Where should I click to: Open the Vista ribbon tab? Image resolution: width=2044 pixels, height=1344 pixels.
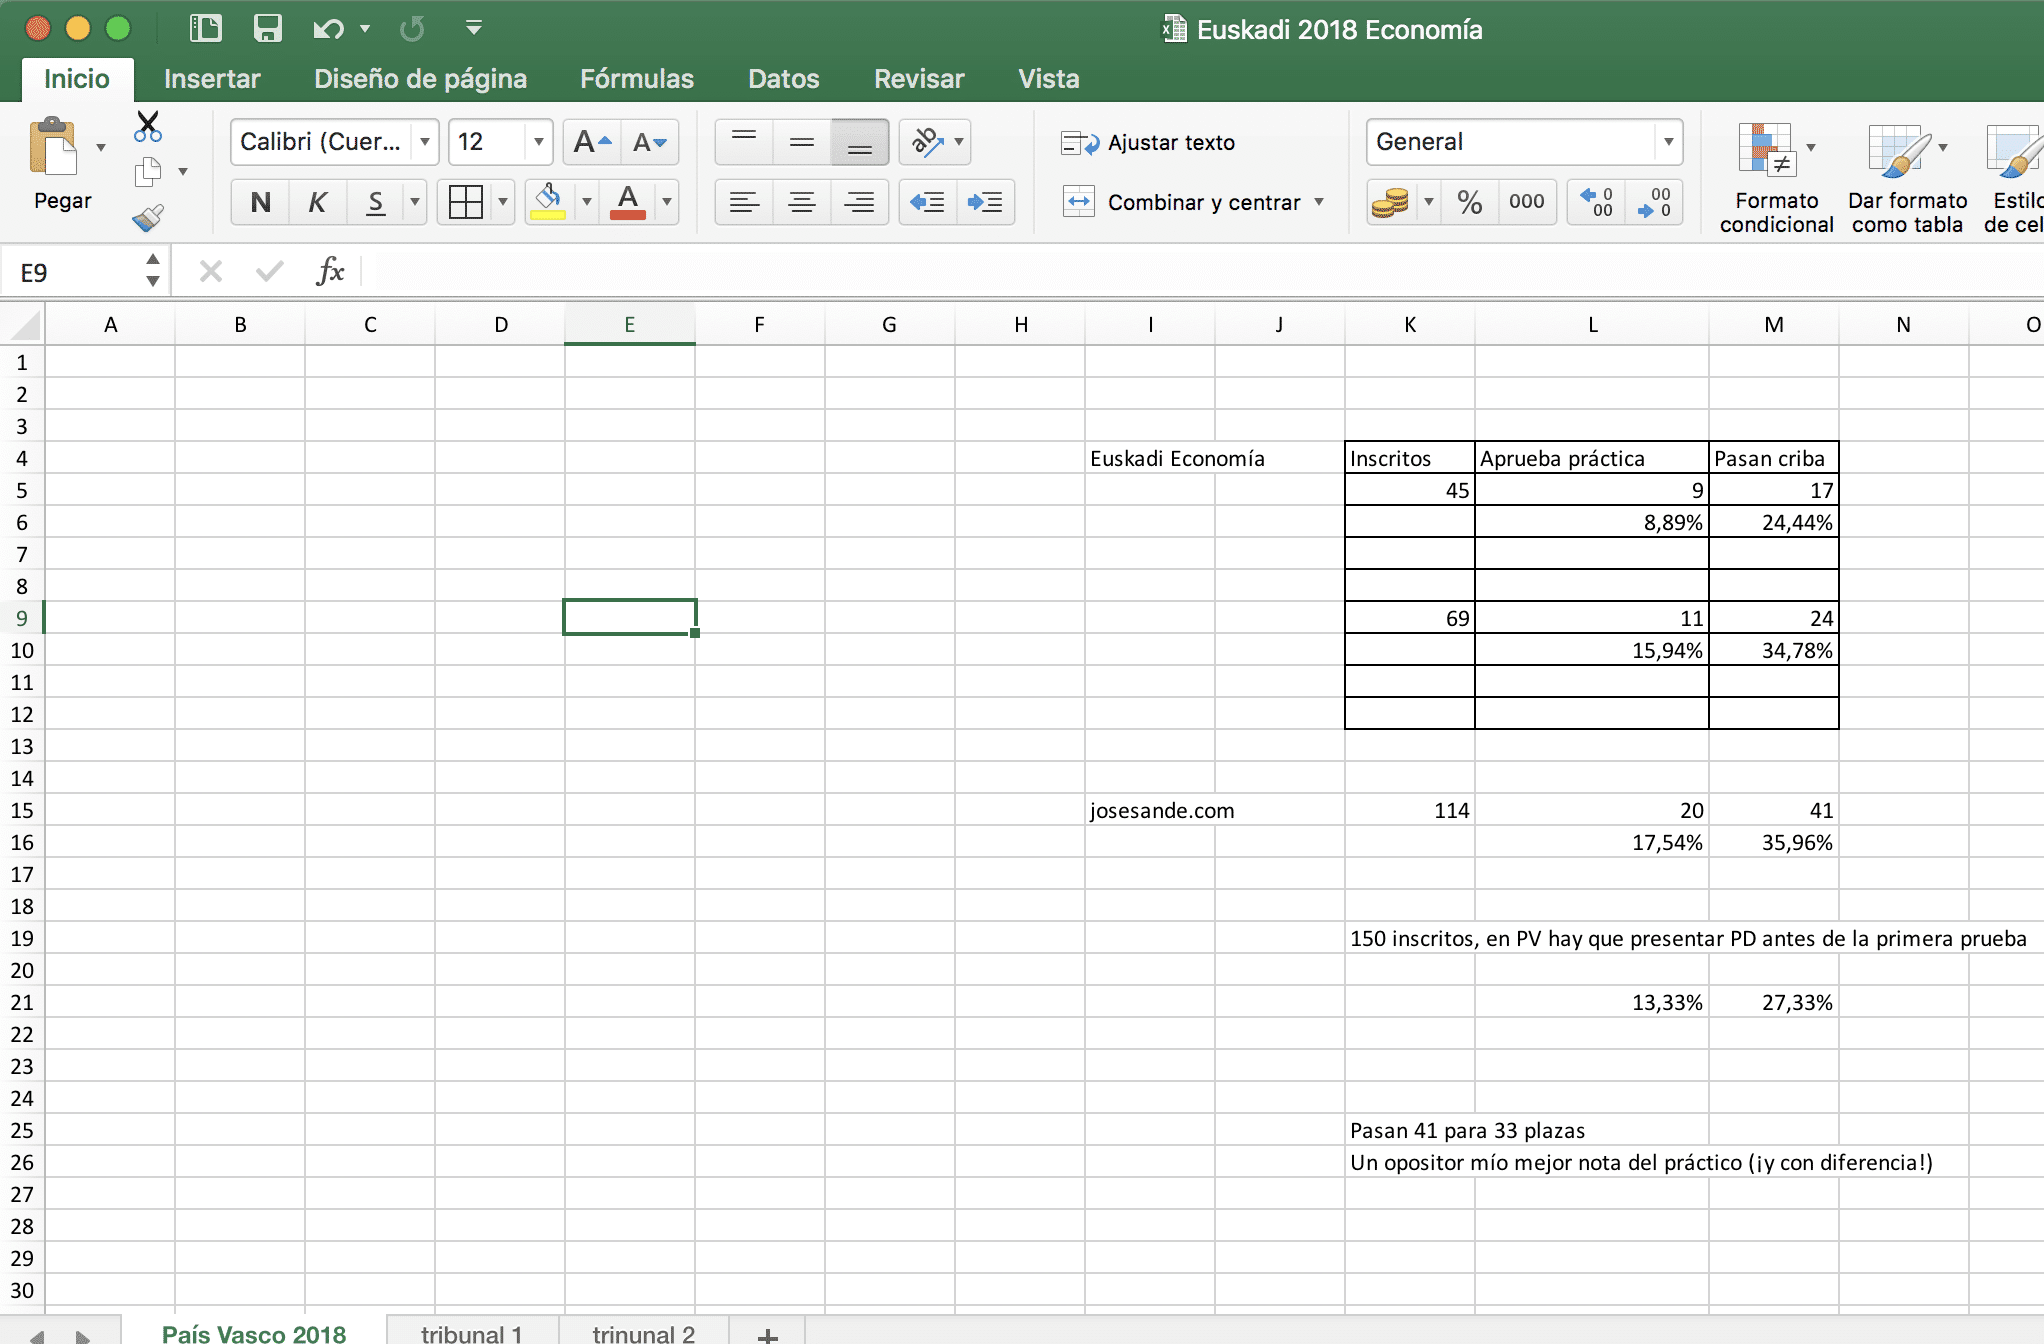pos(1049,79)
